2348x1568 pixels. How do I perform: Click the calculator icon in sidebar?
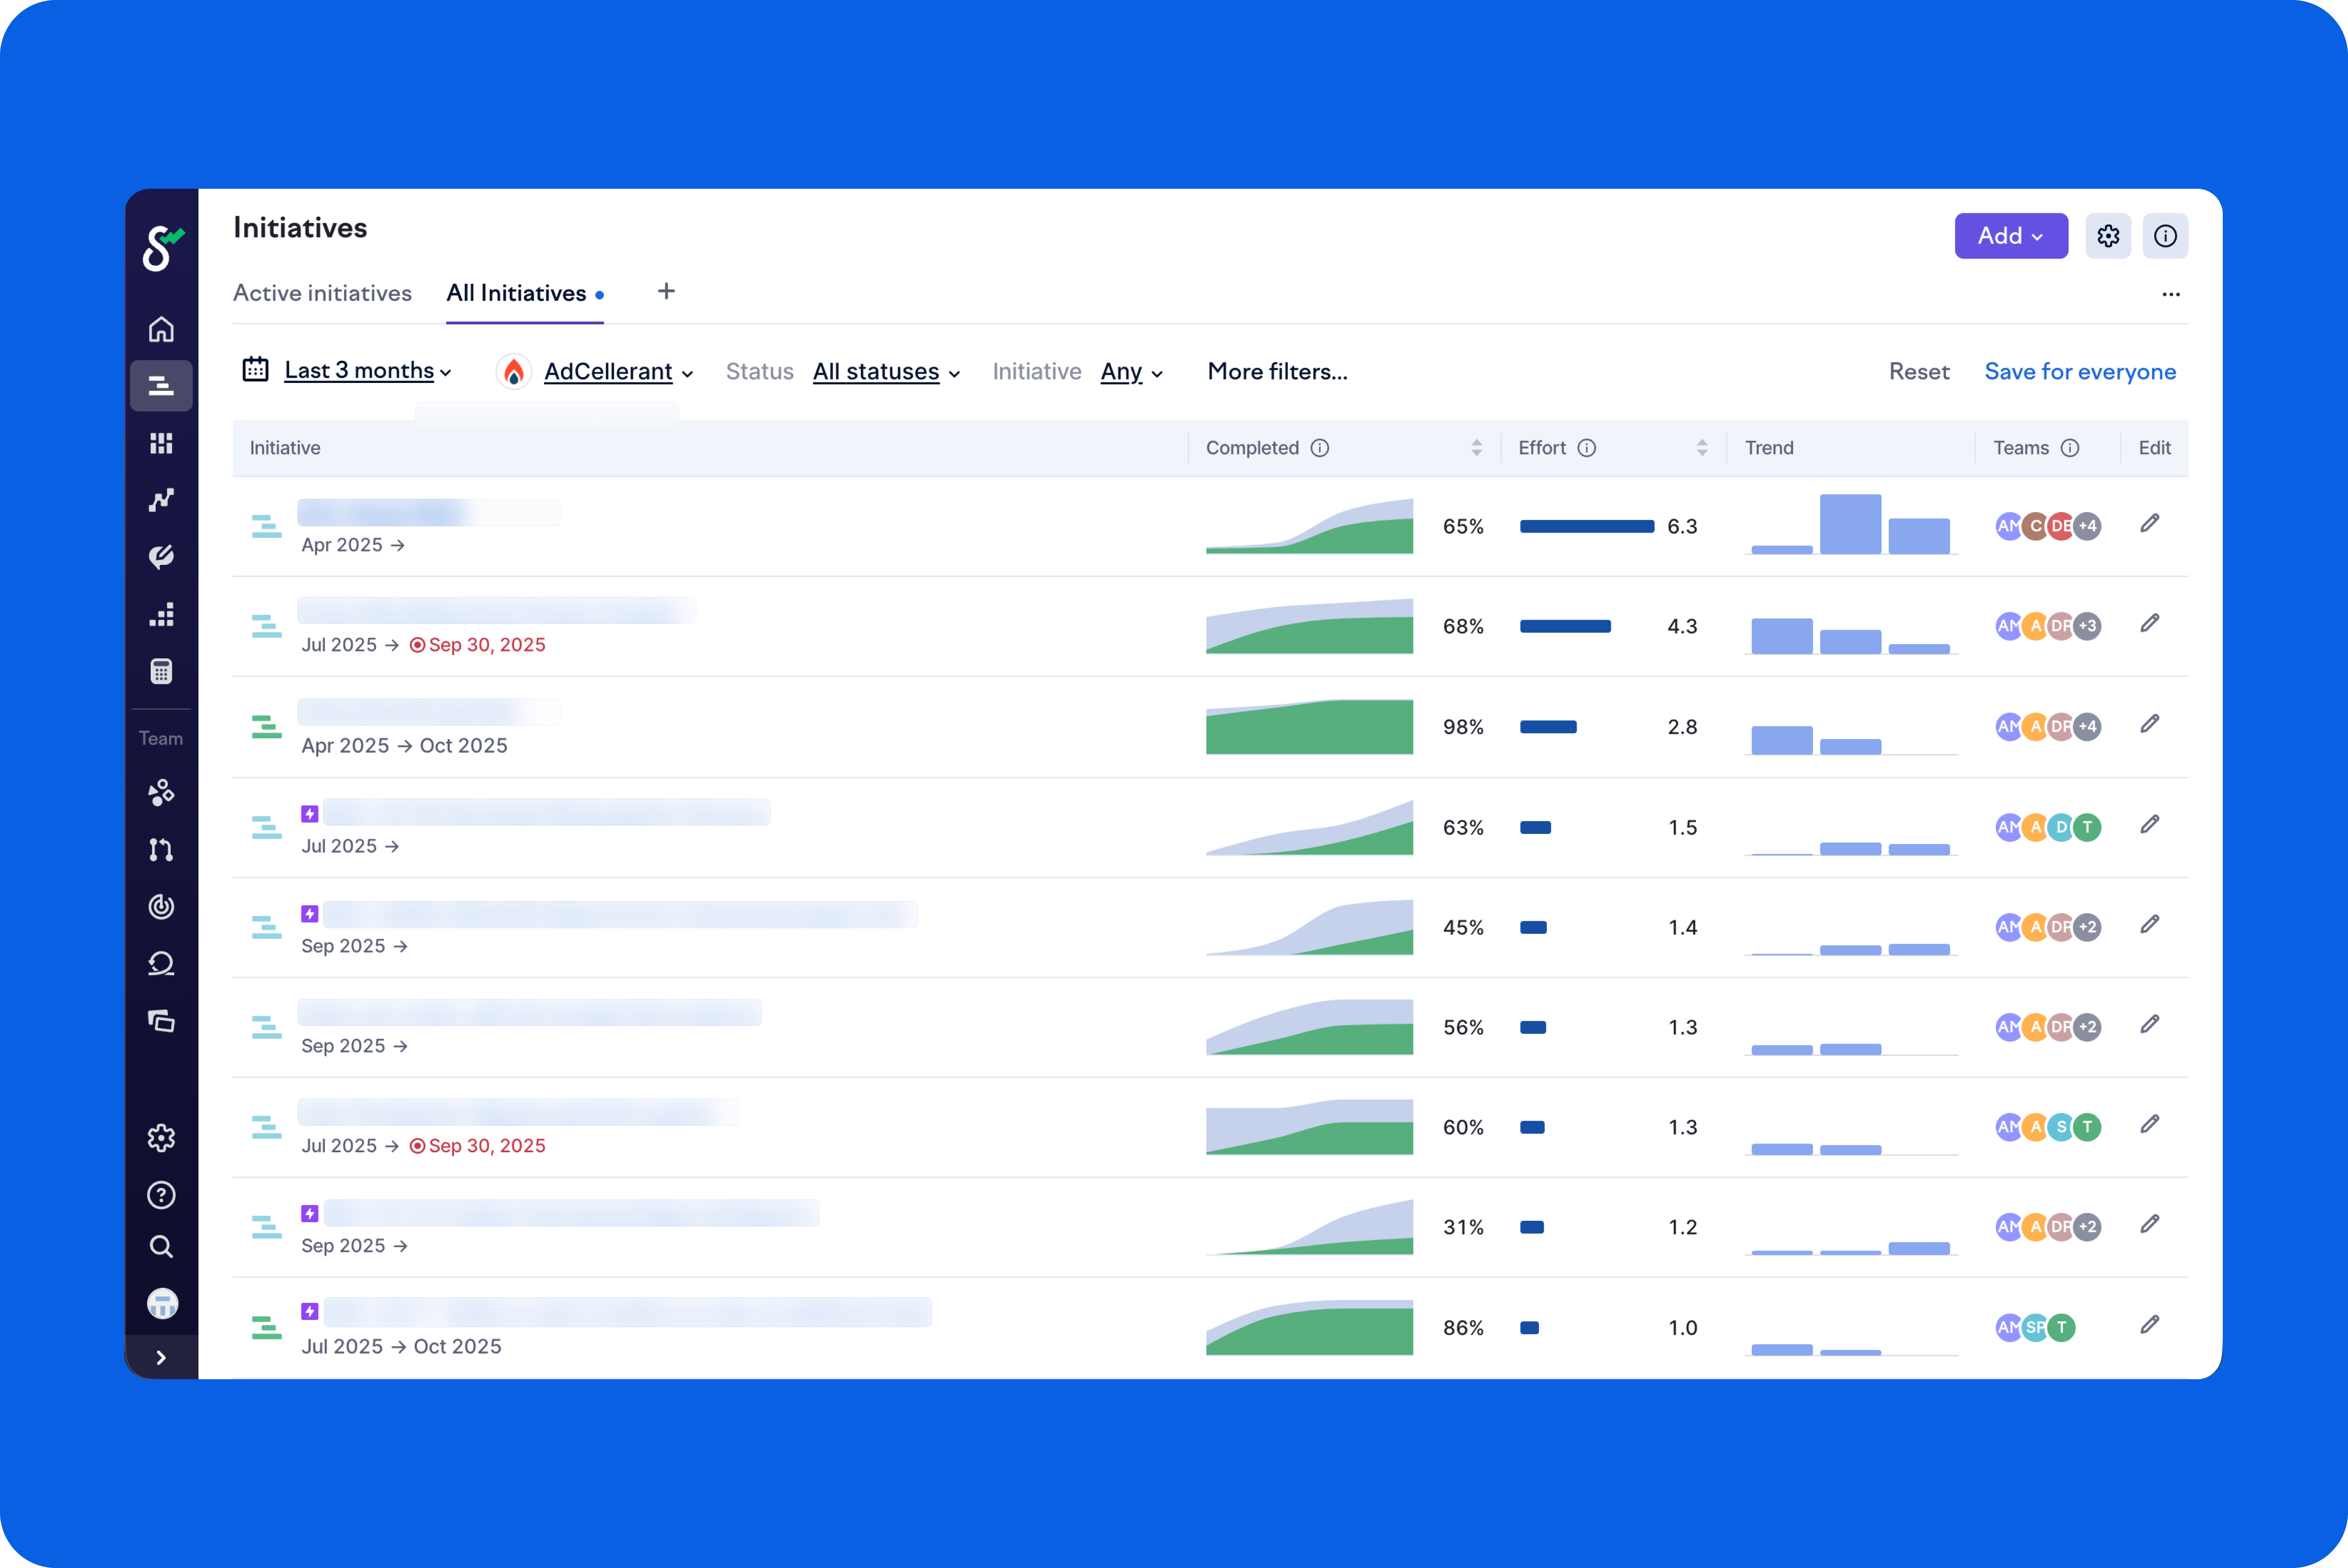pyautogui.click(x=161, y=671)
